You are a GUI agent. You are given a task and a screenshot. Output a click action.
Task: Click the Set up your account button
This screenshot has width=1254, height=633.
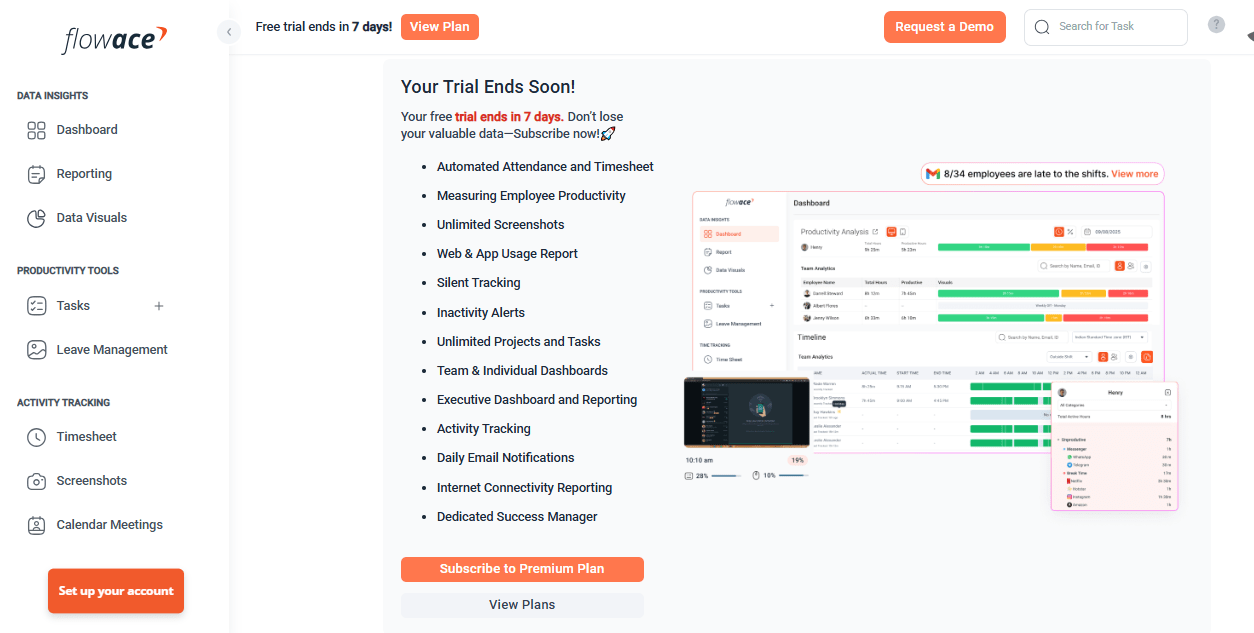[x=116, y=591]
